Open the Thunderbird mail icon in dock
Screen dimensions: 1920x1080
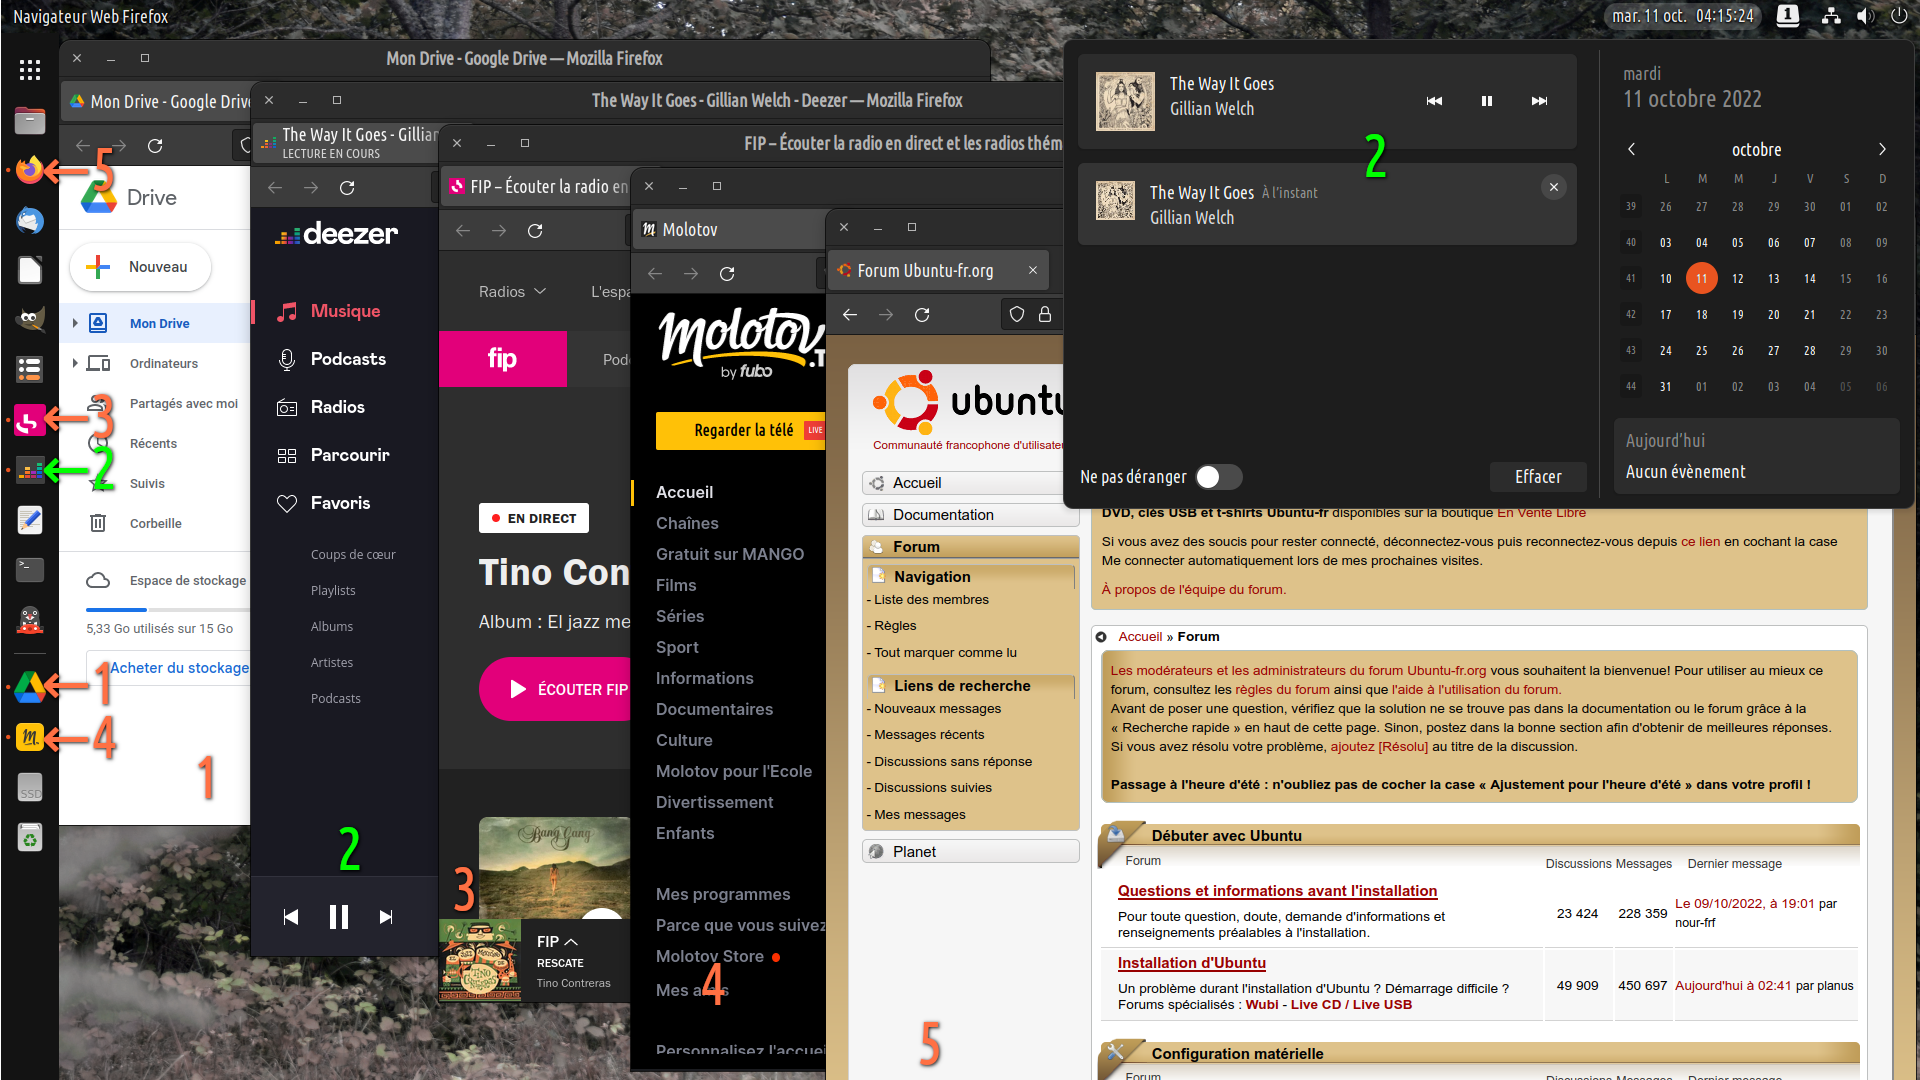pyautogui.click(x=30, y=220)
